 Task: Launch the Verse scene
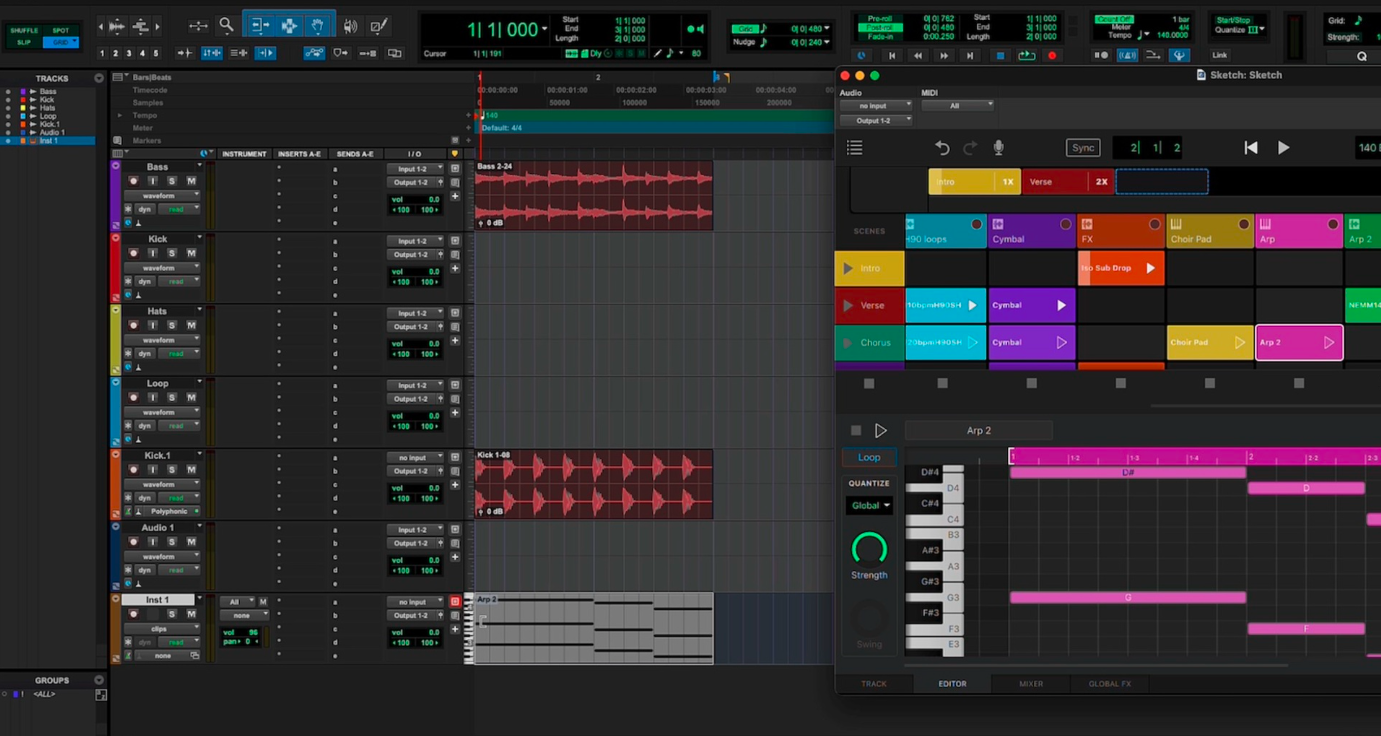(x=848, y=306)
